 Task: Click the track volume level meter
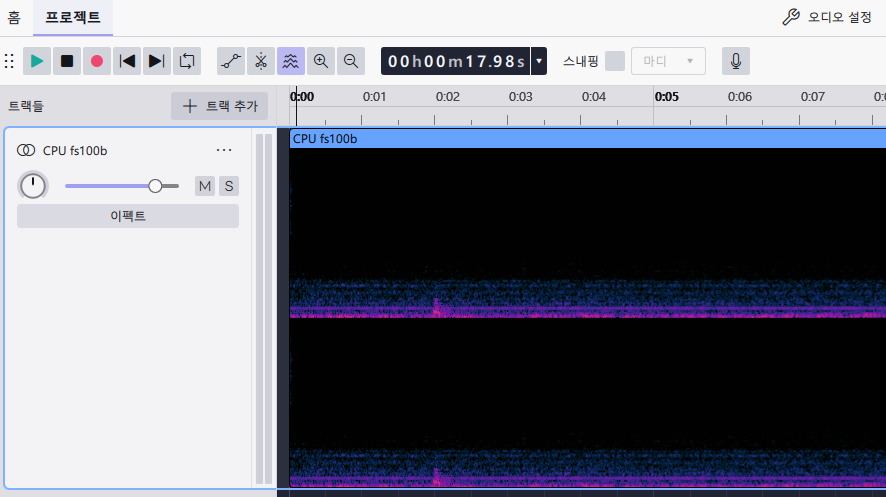coord(264,308)
